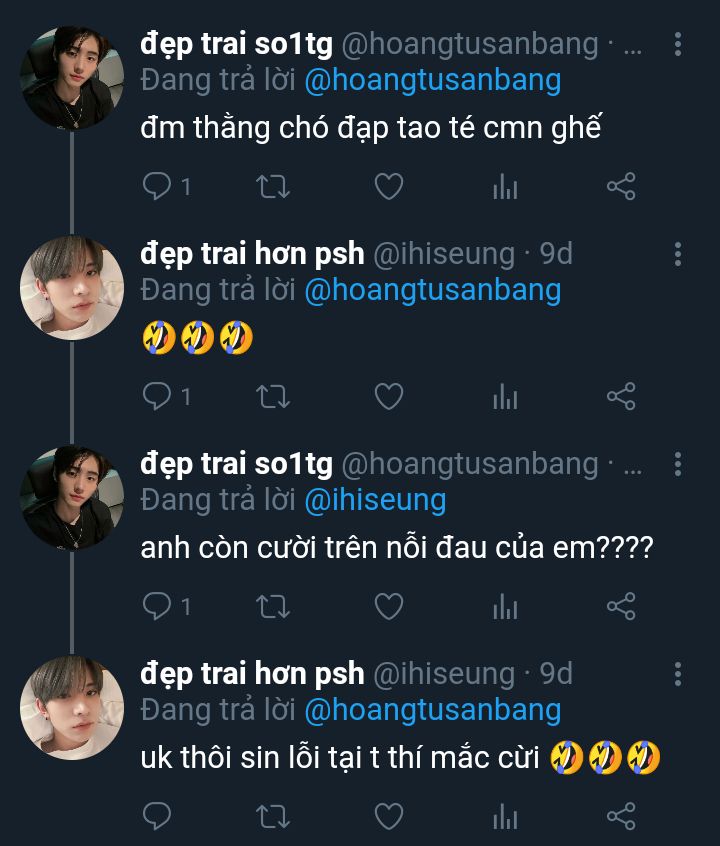Like the laughing emoji reply tweet
This screenshot has width=720, height=846.
pyautogui.click(x=388, y=397)
